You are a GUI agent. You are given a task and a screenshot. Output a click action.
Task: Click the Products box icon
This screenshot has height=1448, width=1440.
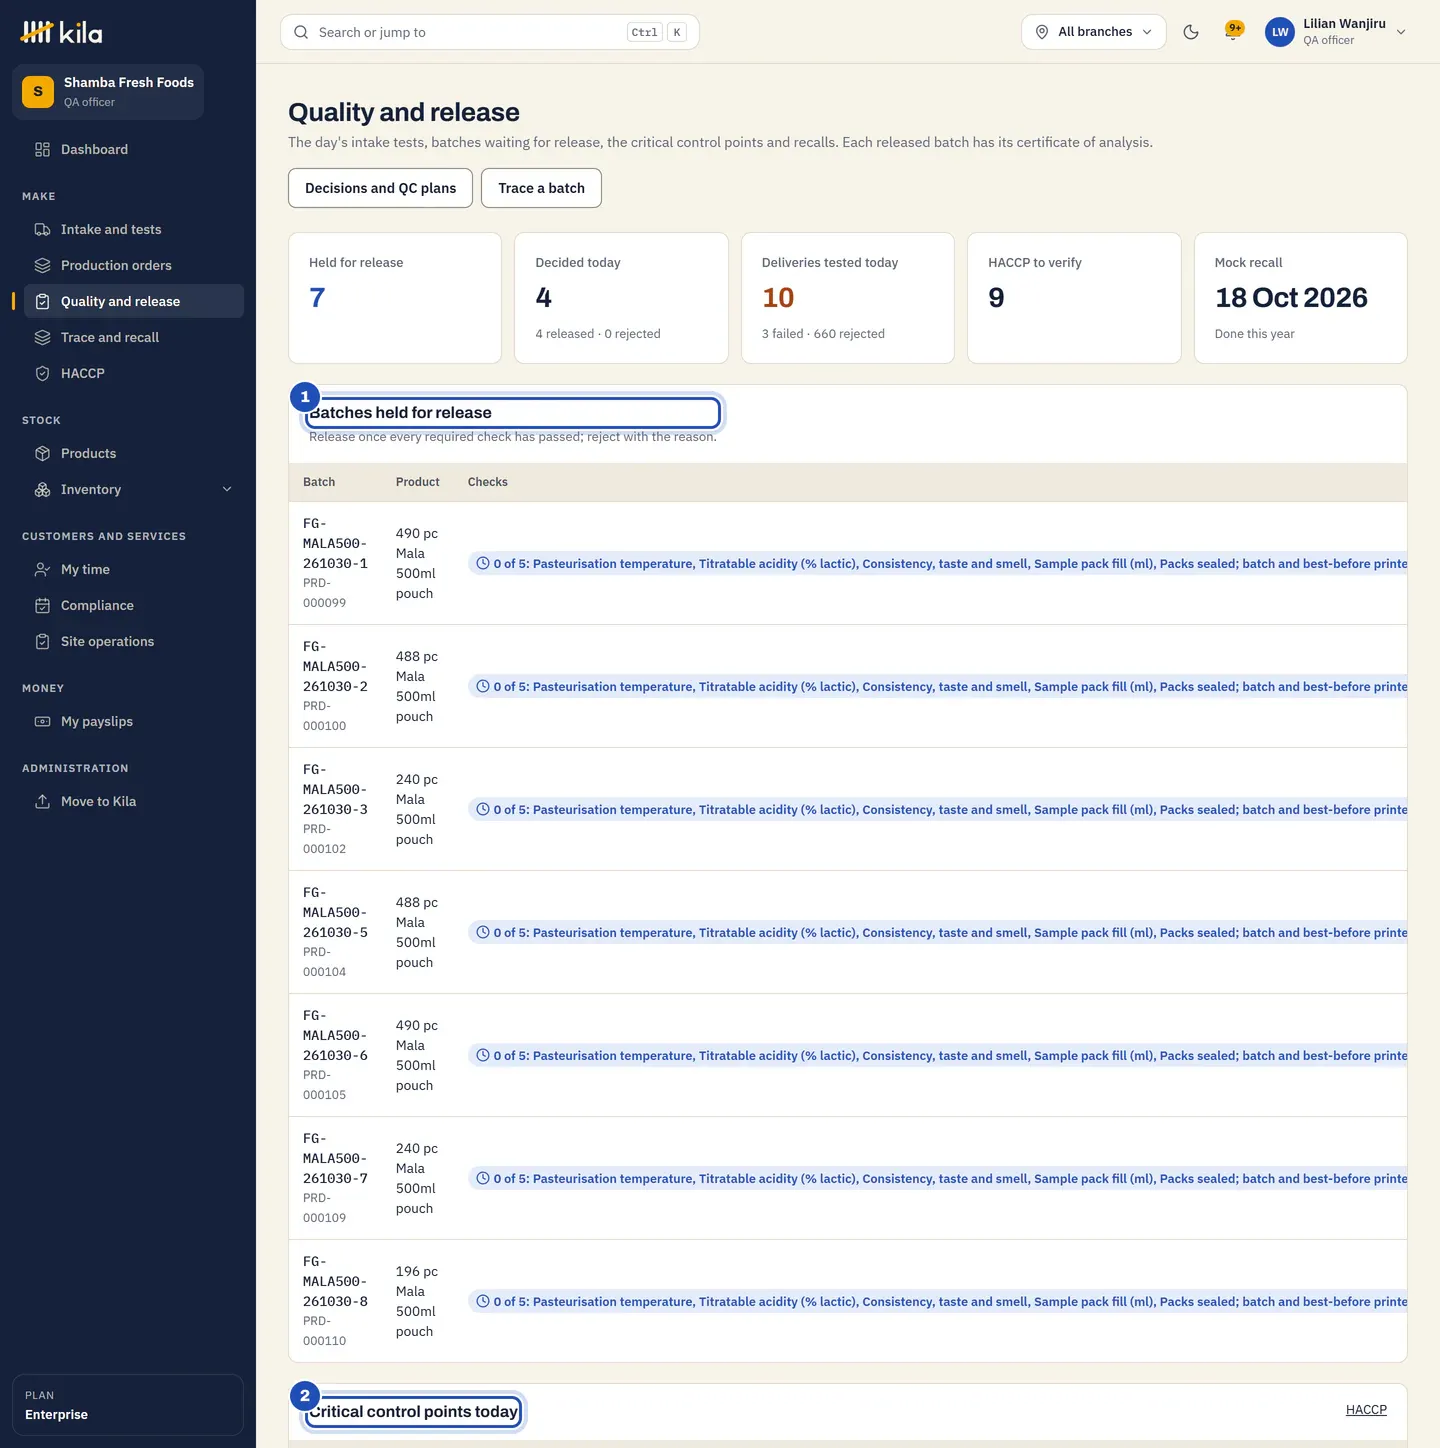point(42,453)
